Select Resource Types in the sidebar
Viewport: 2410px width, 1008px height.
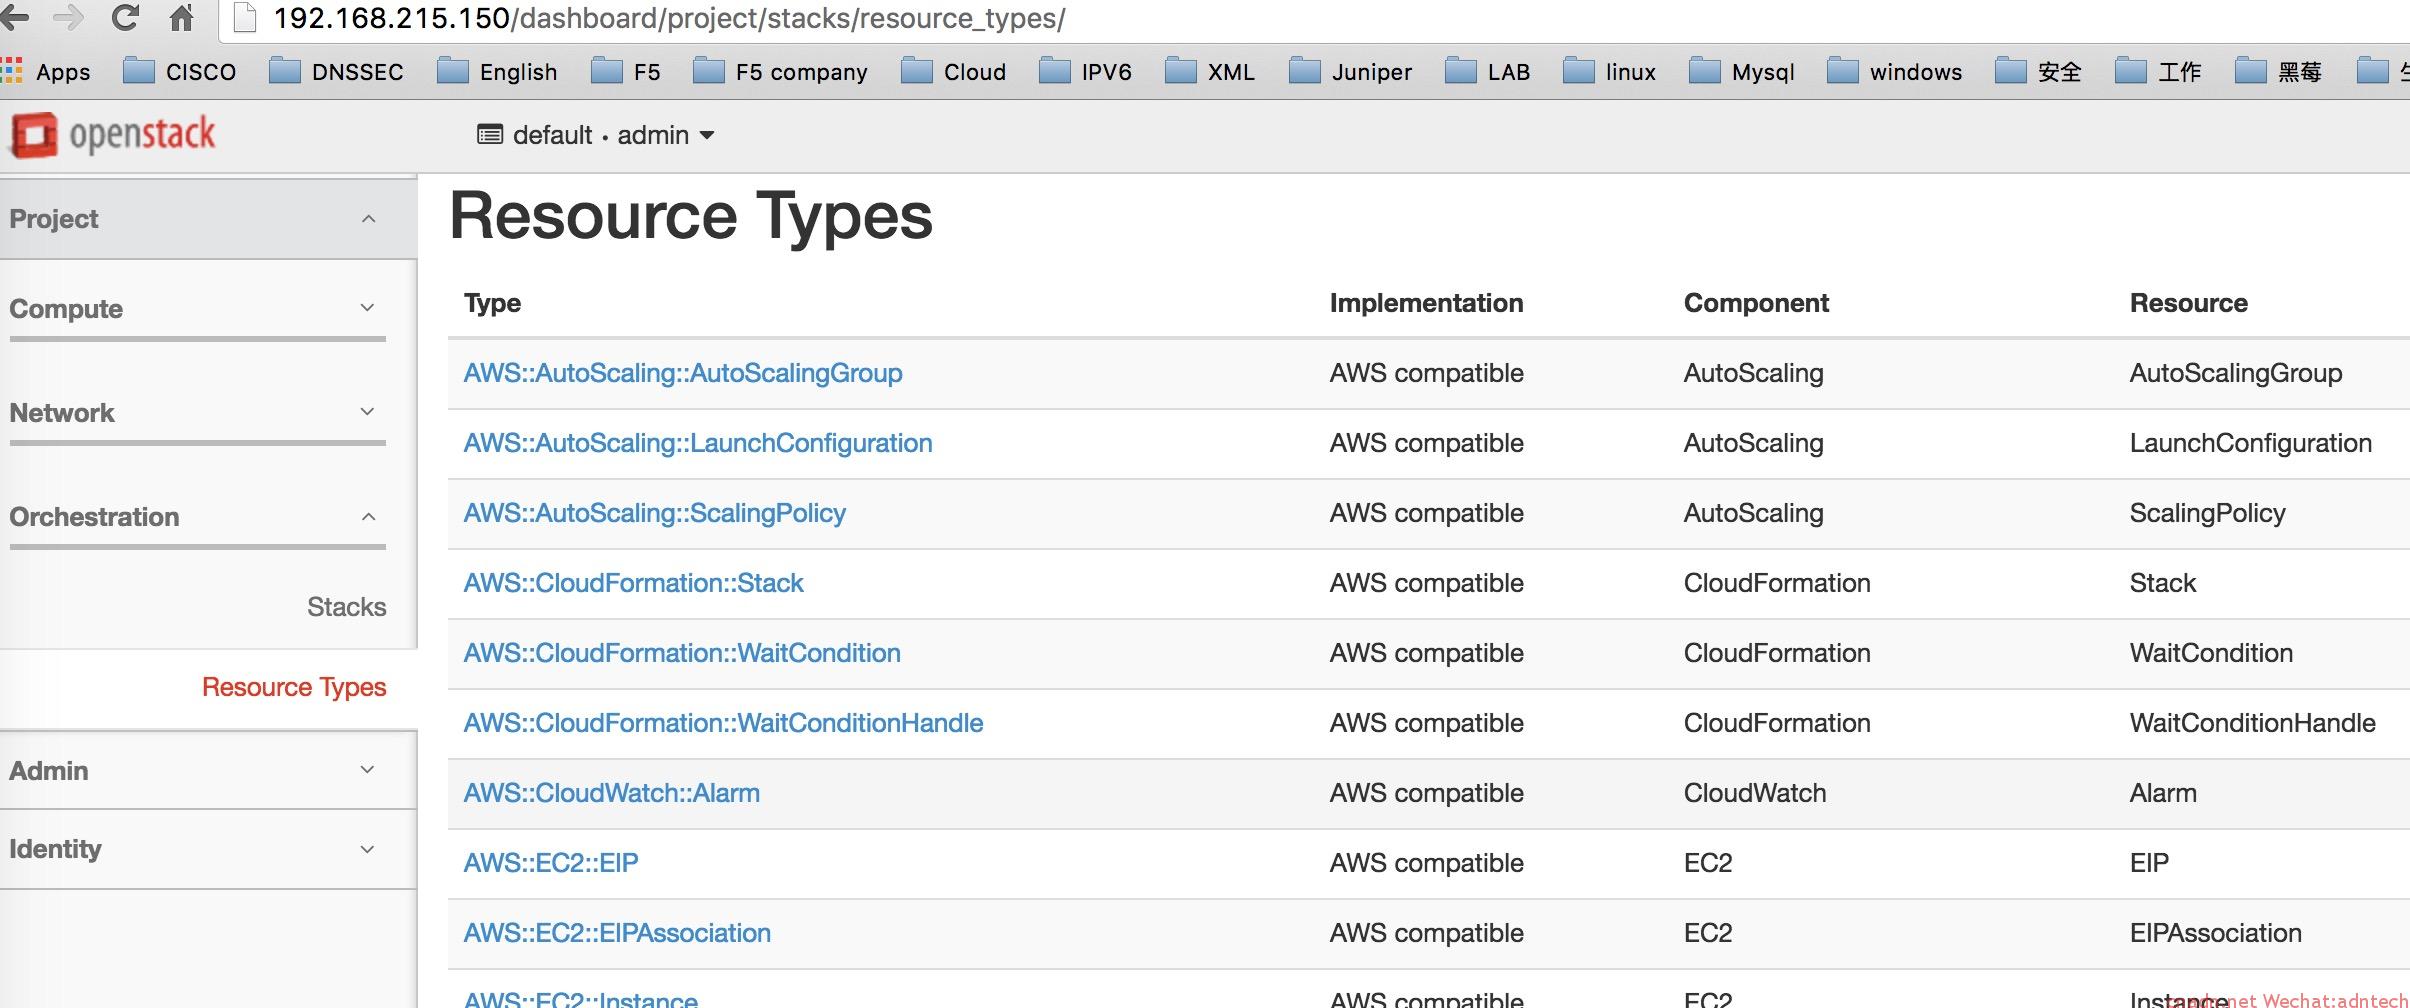click(294, 687)
